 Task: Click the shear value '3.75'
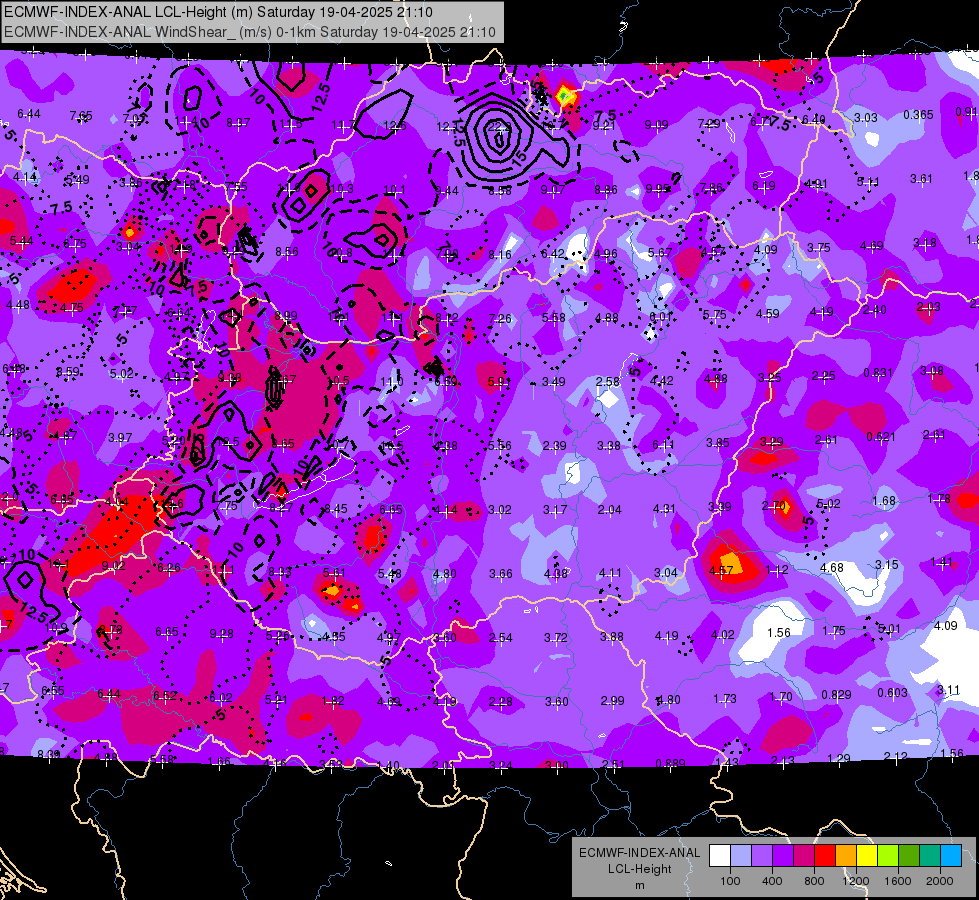coord(819,247)
